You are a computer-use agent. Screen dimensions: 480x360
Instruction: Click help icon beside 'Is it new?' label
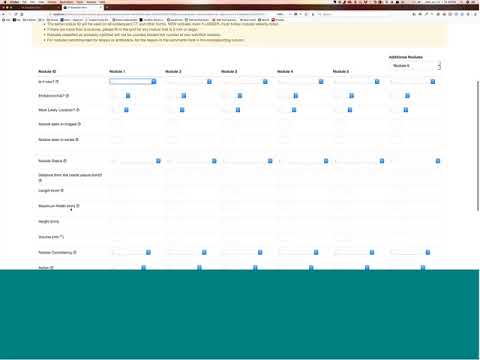tap(57, 82)
